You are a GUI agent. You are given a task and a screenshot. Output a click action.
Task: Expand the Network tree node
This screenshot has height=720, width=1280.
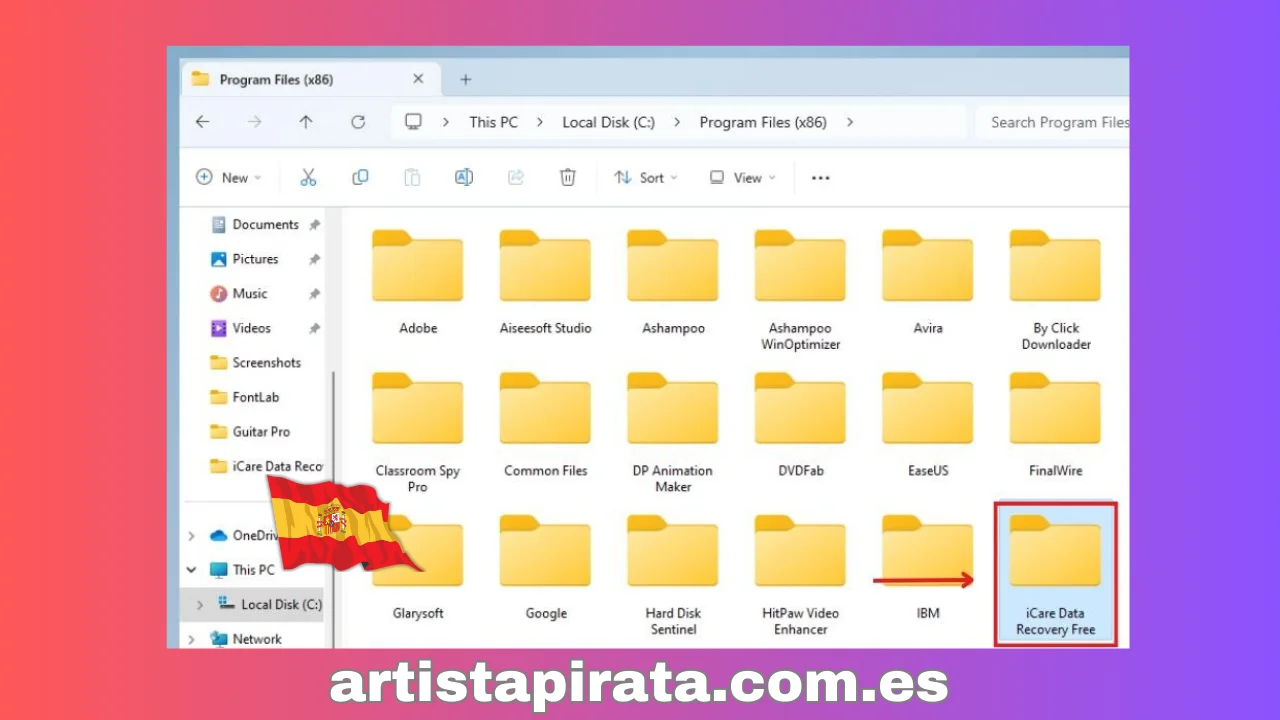coord(191,639)
